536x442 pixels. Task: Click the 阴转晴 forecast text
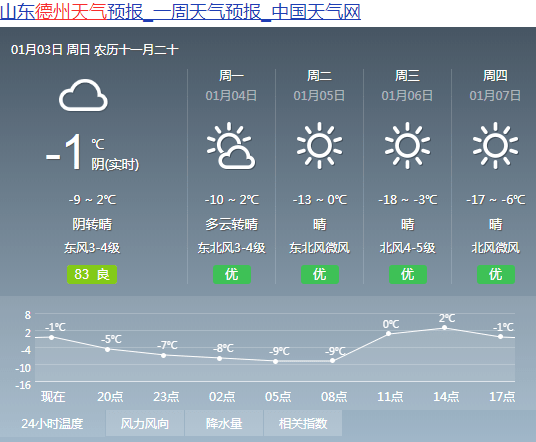pos(92,224)
